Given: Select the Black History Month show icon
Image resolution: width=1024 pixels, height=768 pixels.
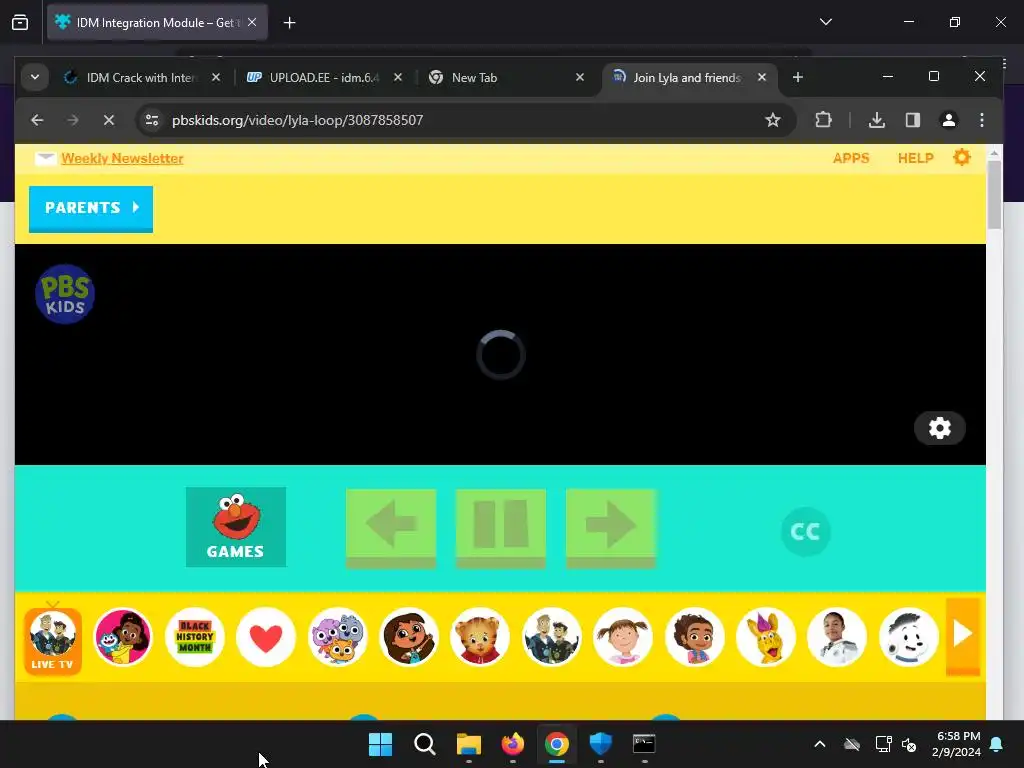Looking at the screenshot, I should pos(195,637).
